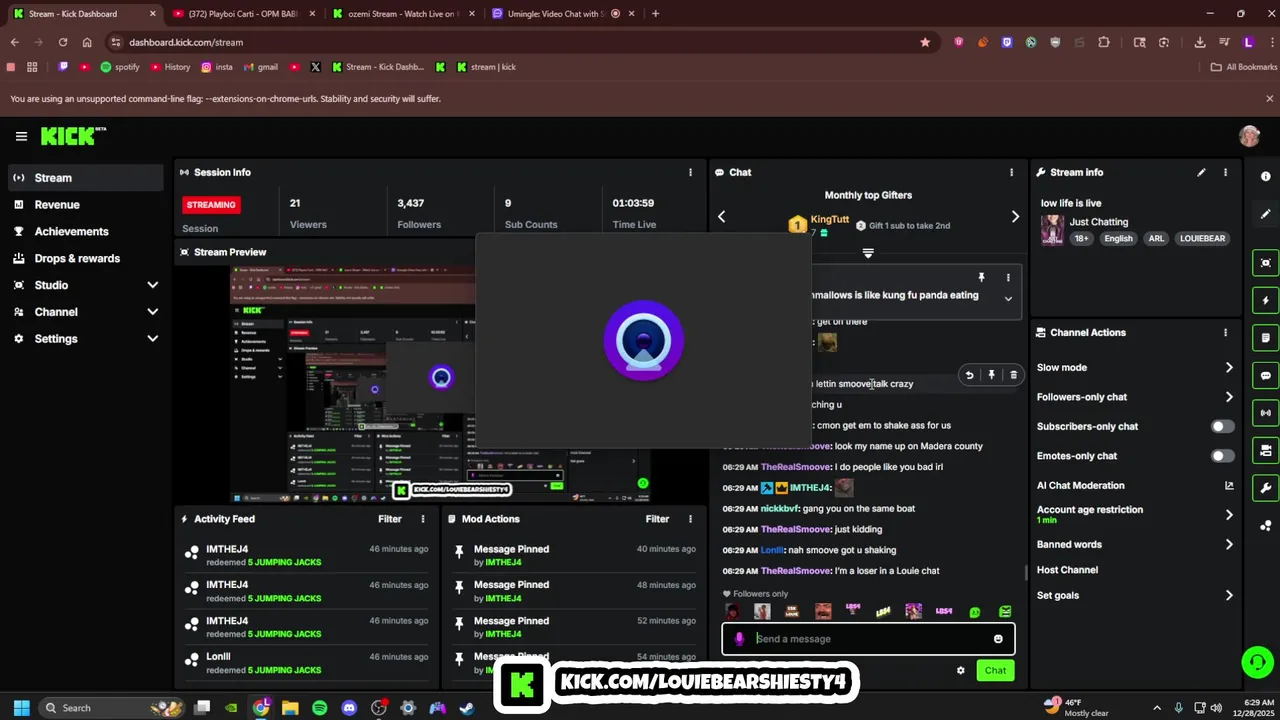Delete the highlighted chat message with the trash icon
Viewport: 1280px width, 720px height.
click(1013, 375)
